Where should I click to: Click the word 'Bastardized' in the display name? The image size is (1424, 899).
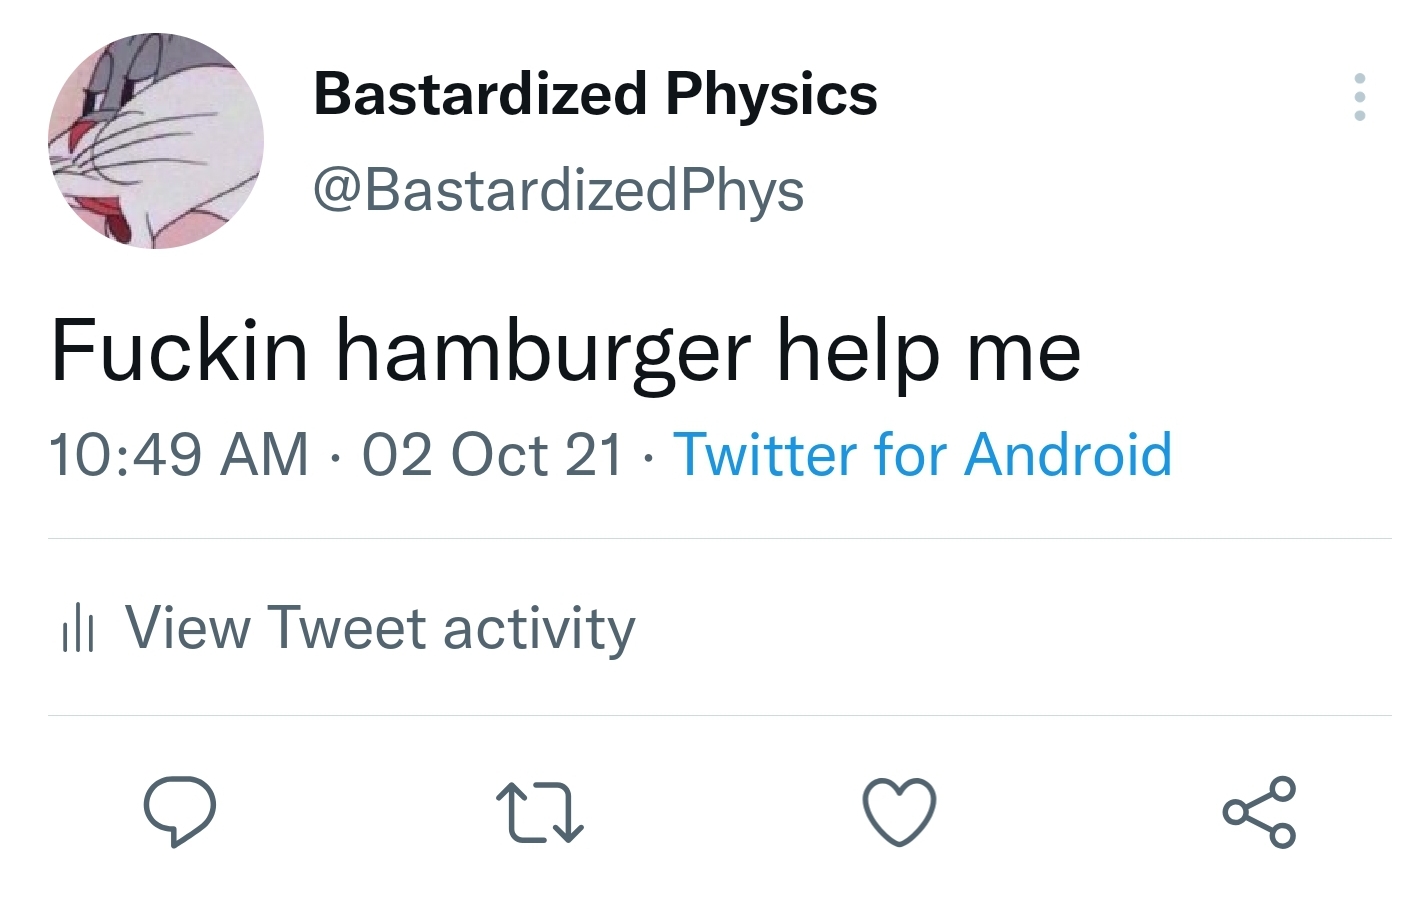480,94
